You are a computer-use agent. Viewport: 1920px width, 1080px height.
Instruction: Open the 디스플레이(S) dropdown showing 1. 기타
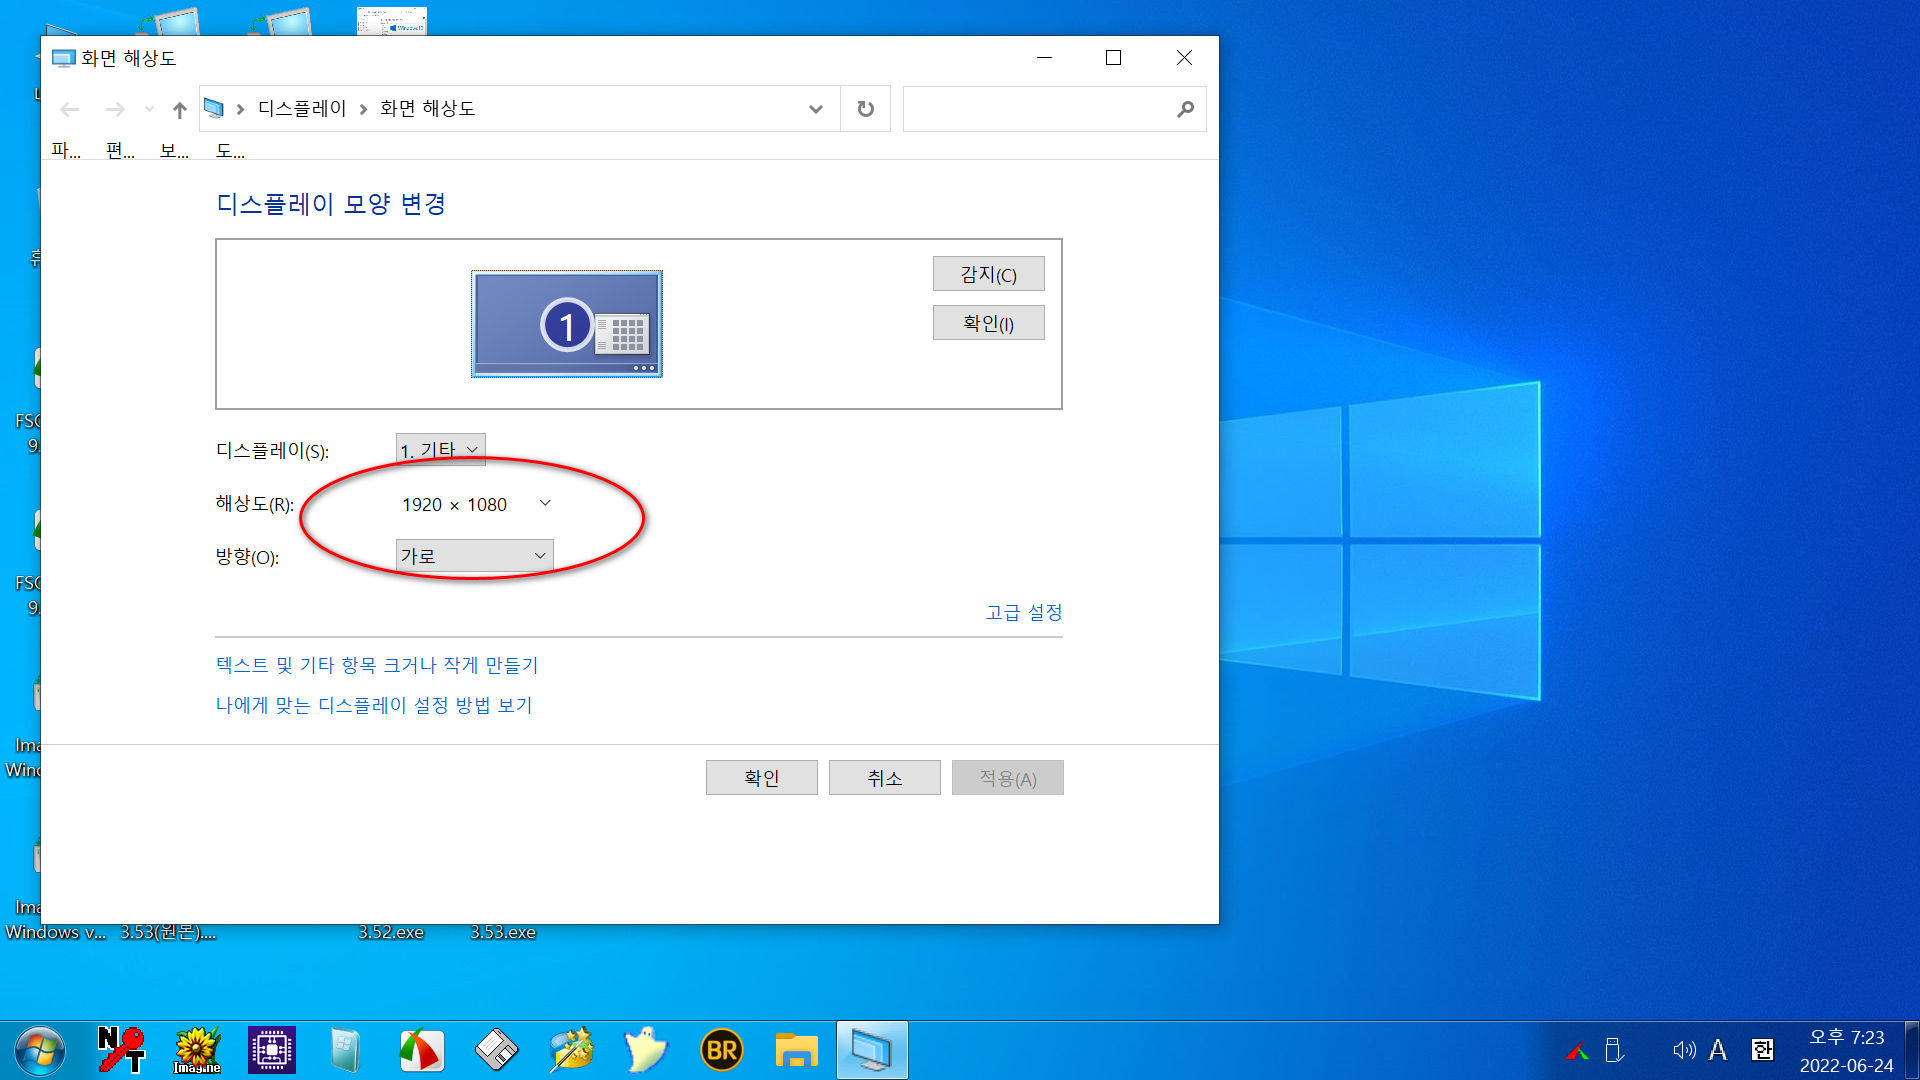pyautogui.click(x=441, y=450)
